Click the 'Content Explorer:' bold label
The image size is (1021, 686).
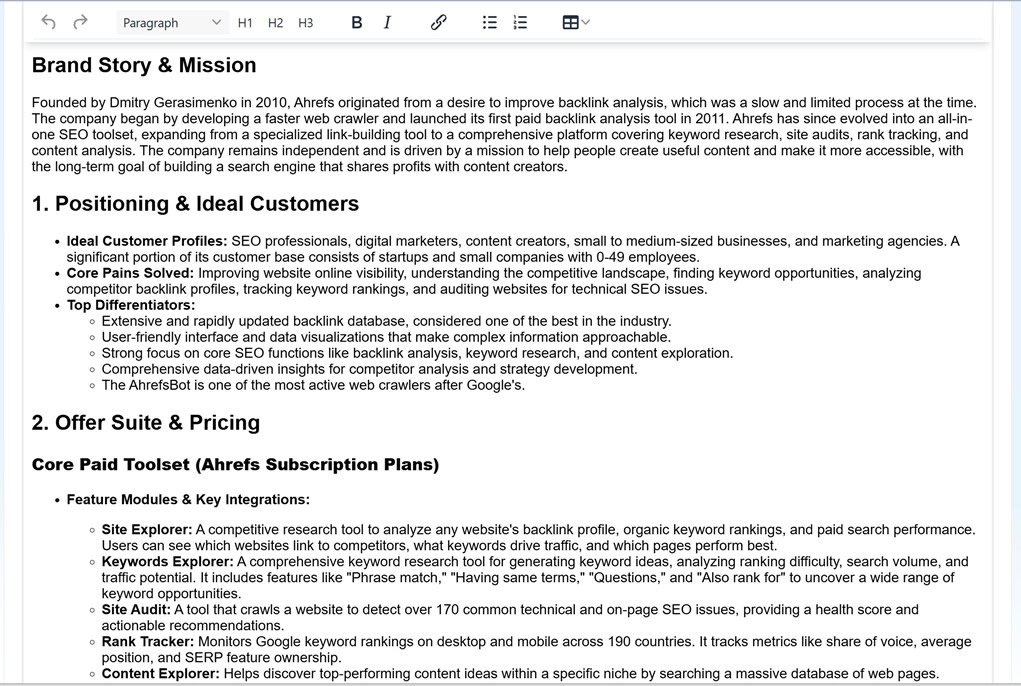pos(160,674)
